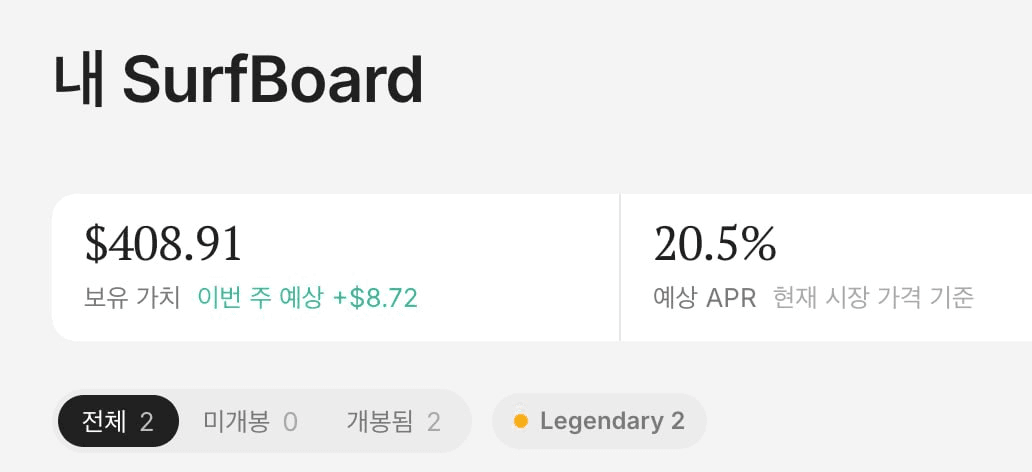1032x472 pixels.
Task: Toggle the Legendary 2 filter chip
Action: 599,421
